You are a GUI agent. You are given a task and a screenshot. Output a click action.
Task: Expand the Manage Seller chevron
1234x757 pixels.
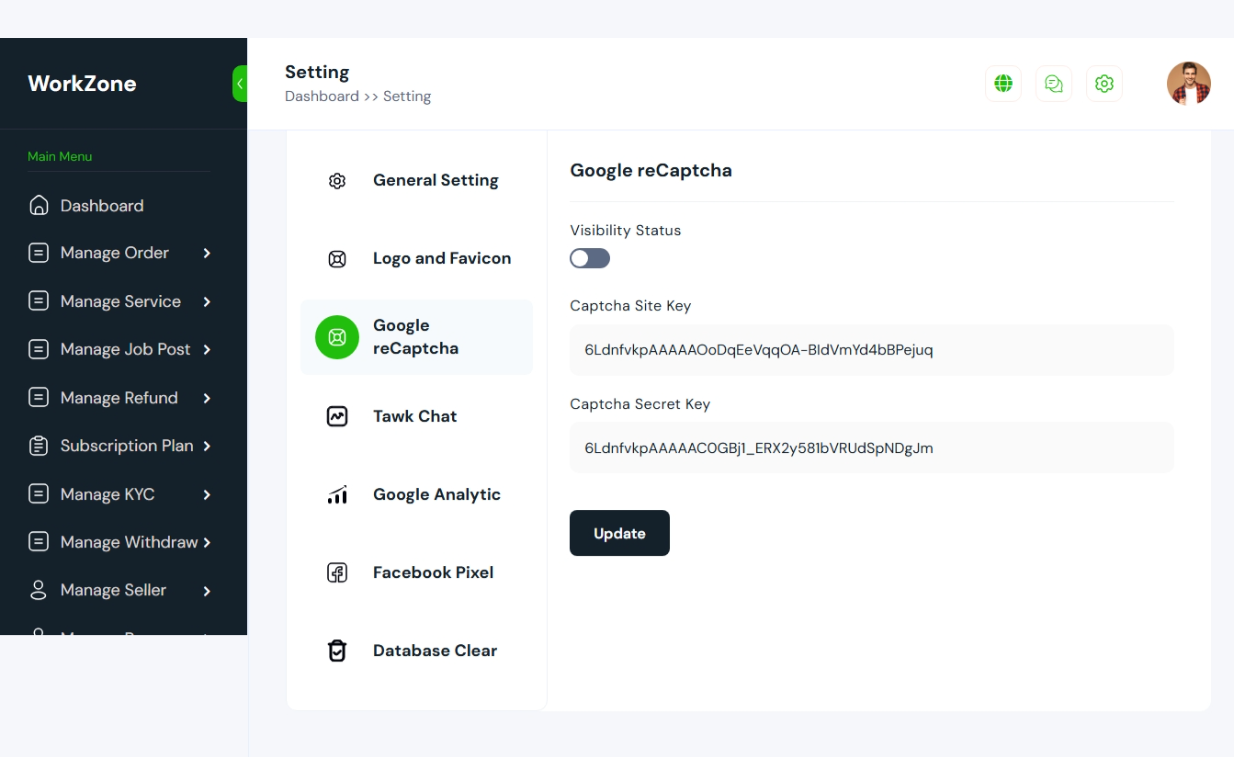(207, 590)
